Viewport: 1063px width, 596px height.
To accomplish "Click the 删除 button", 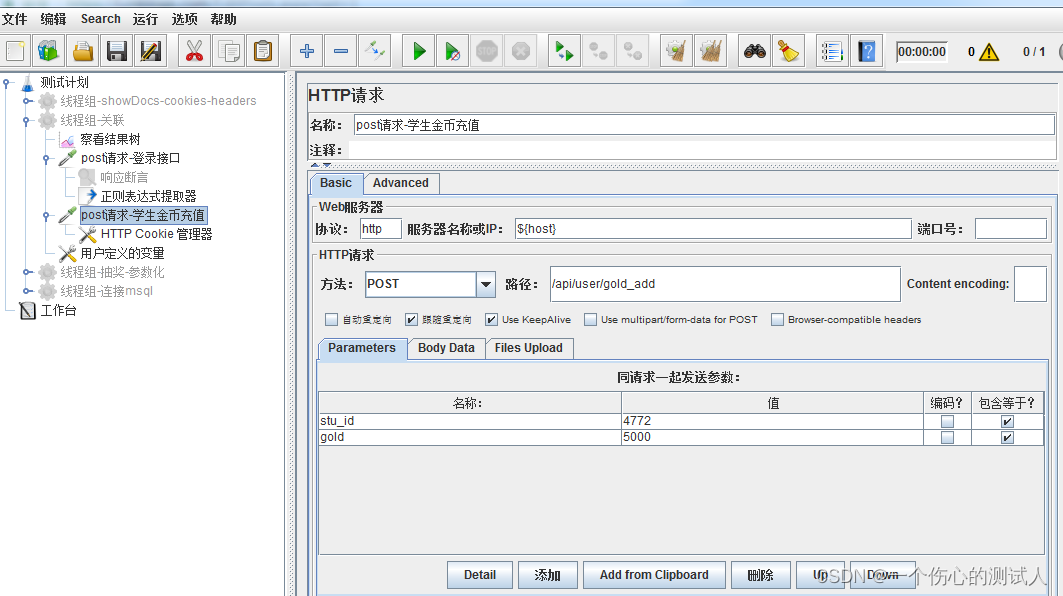I will (761, 575).
